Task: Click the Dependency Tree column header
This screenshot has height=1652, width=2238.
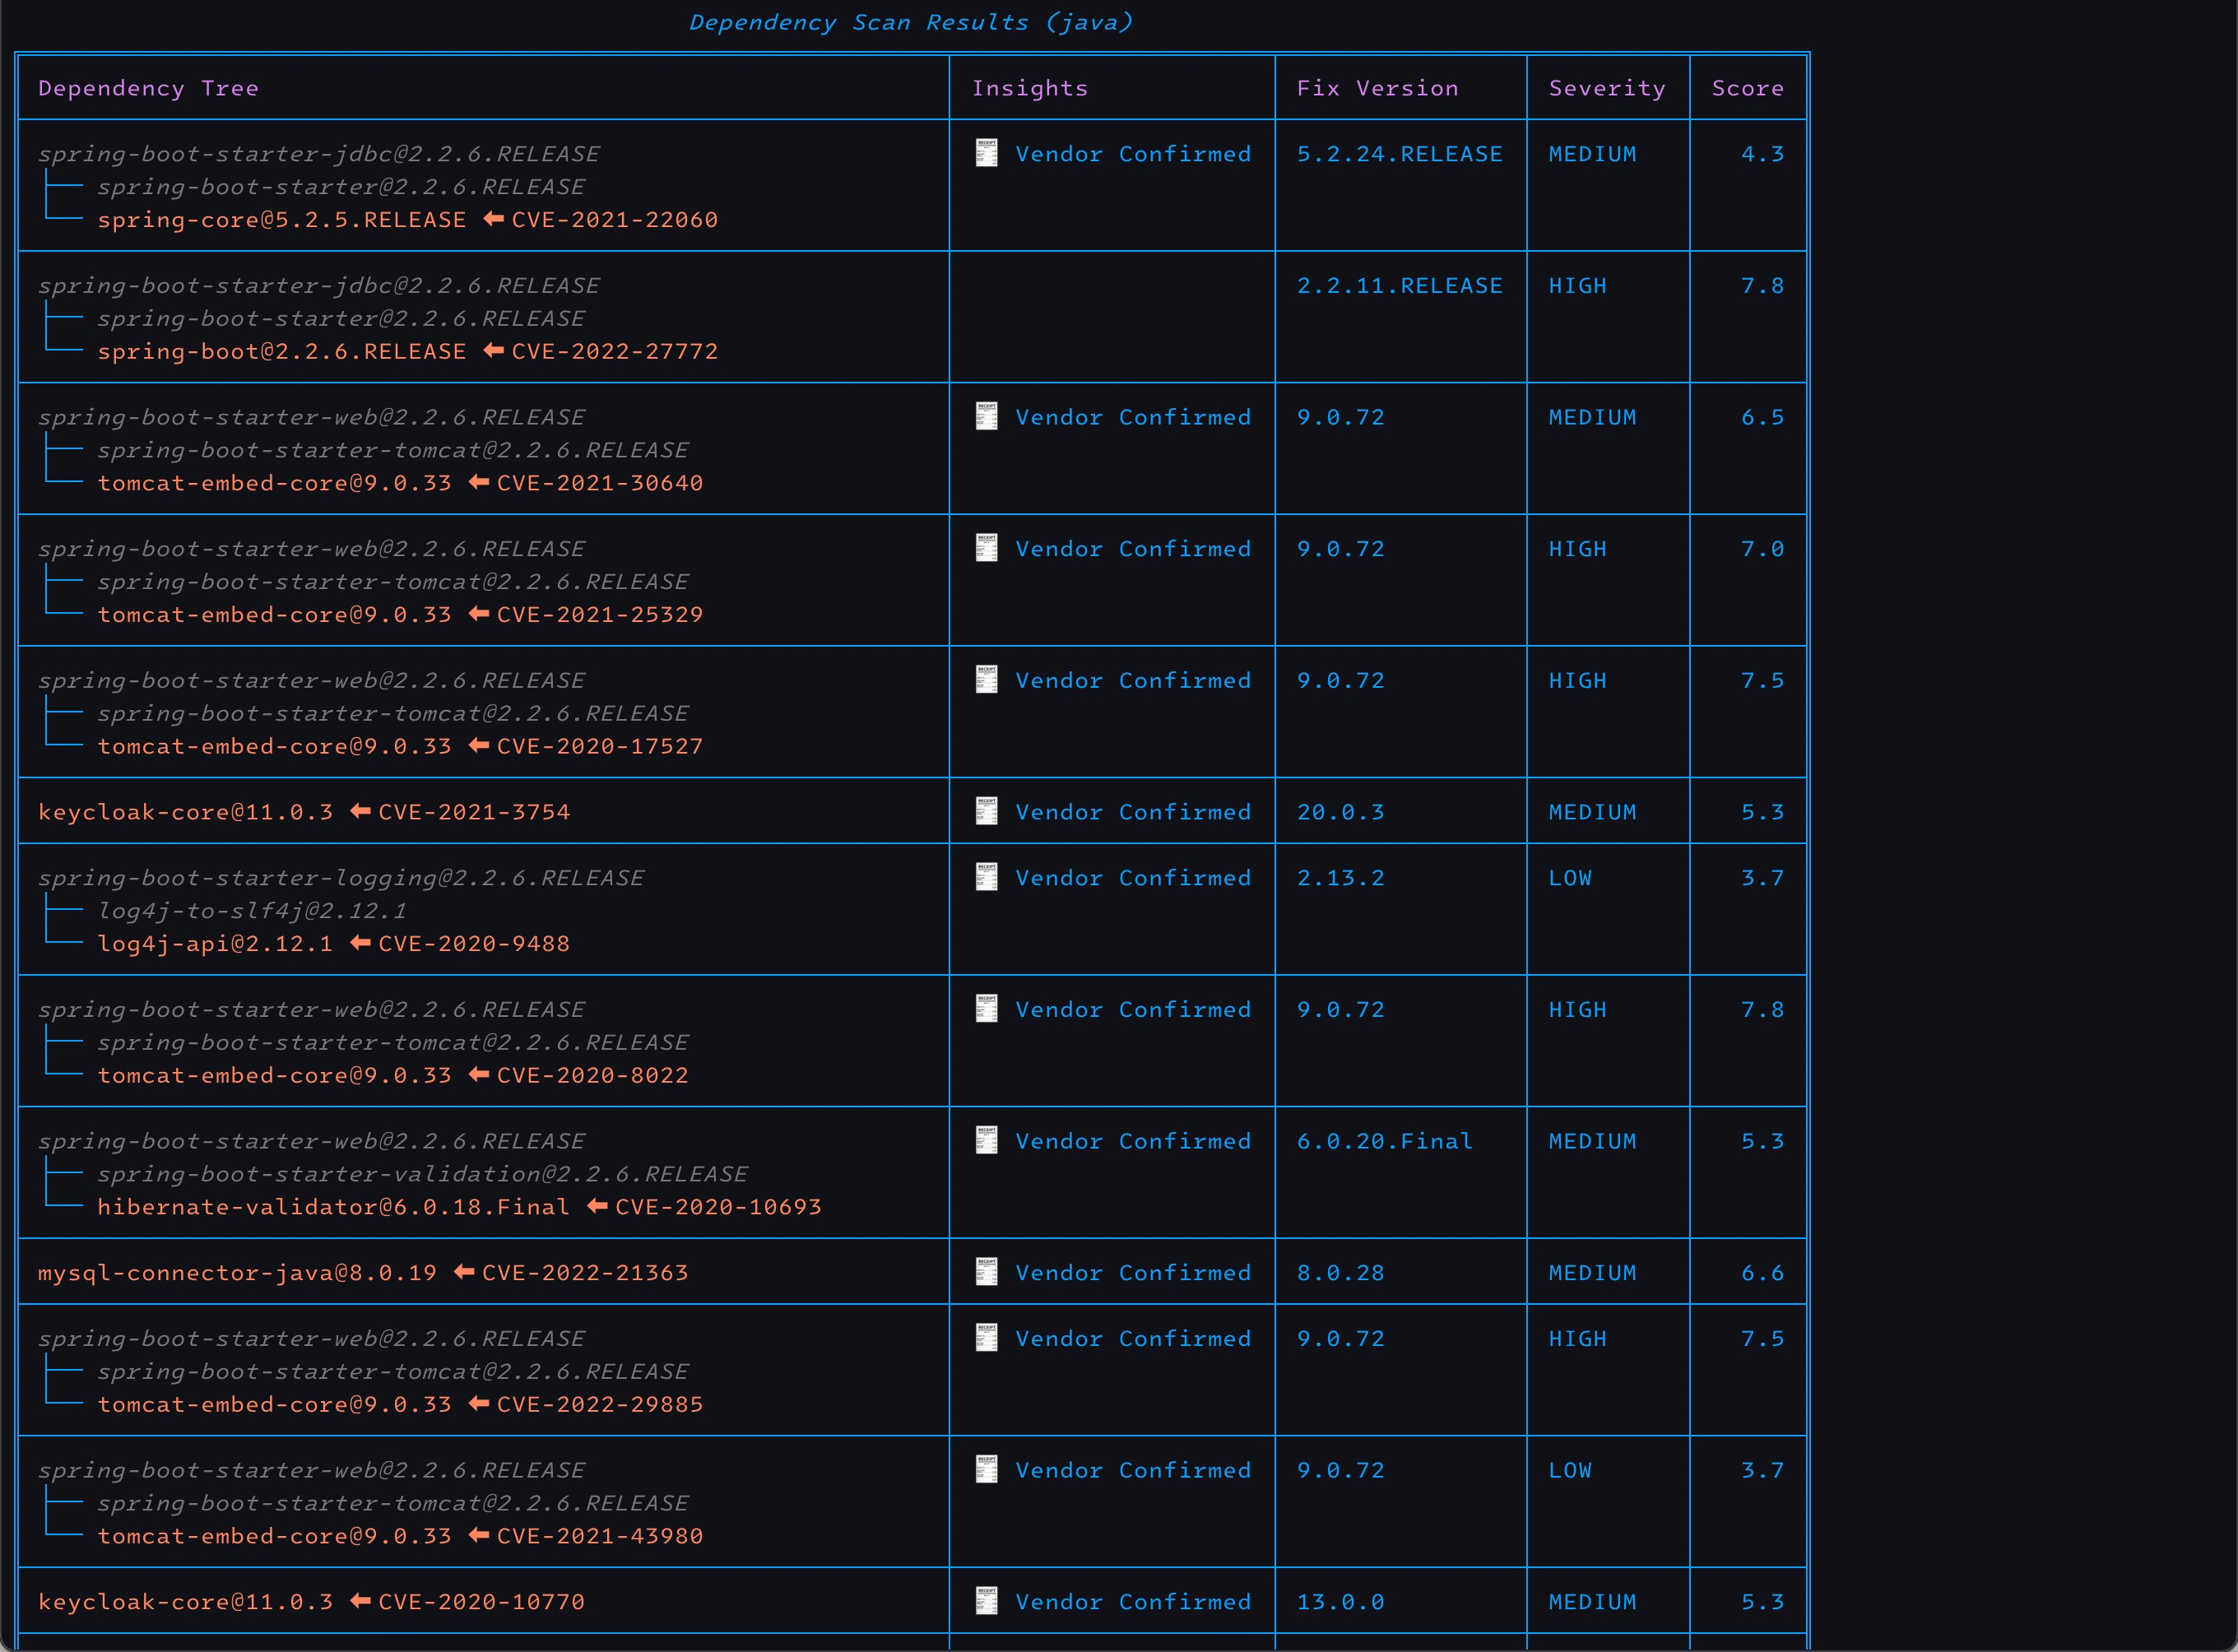Action: pyautogui.click(x=148, y=88)
